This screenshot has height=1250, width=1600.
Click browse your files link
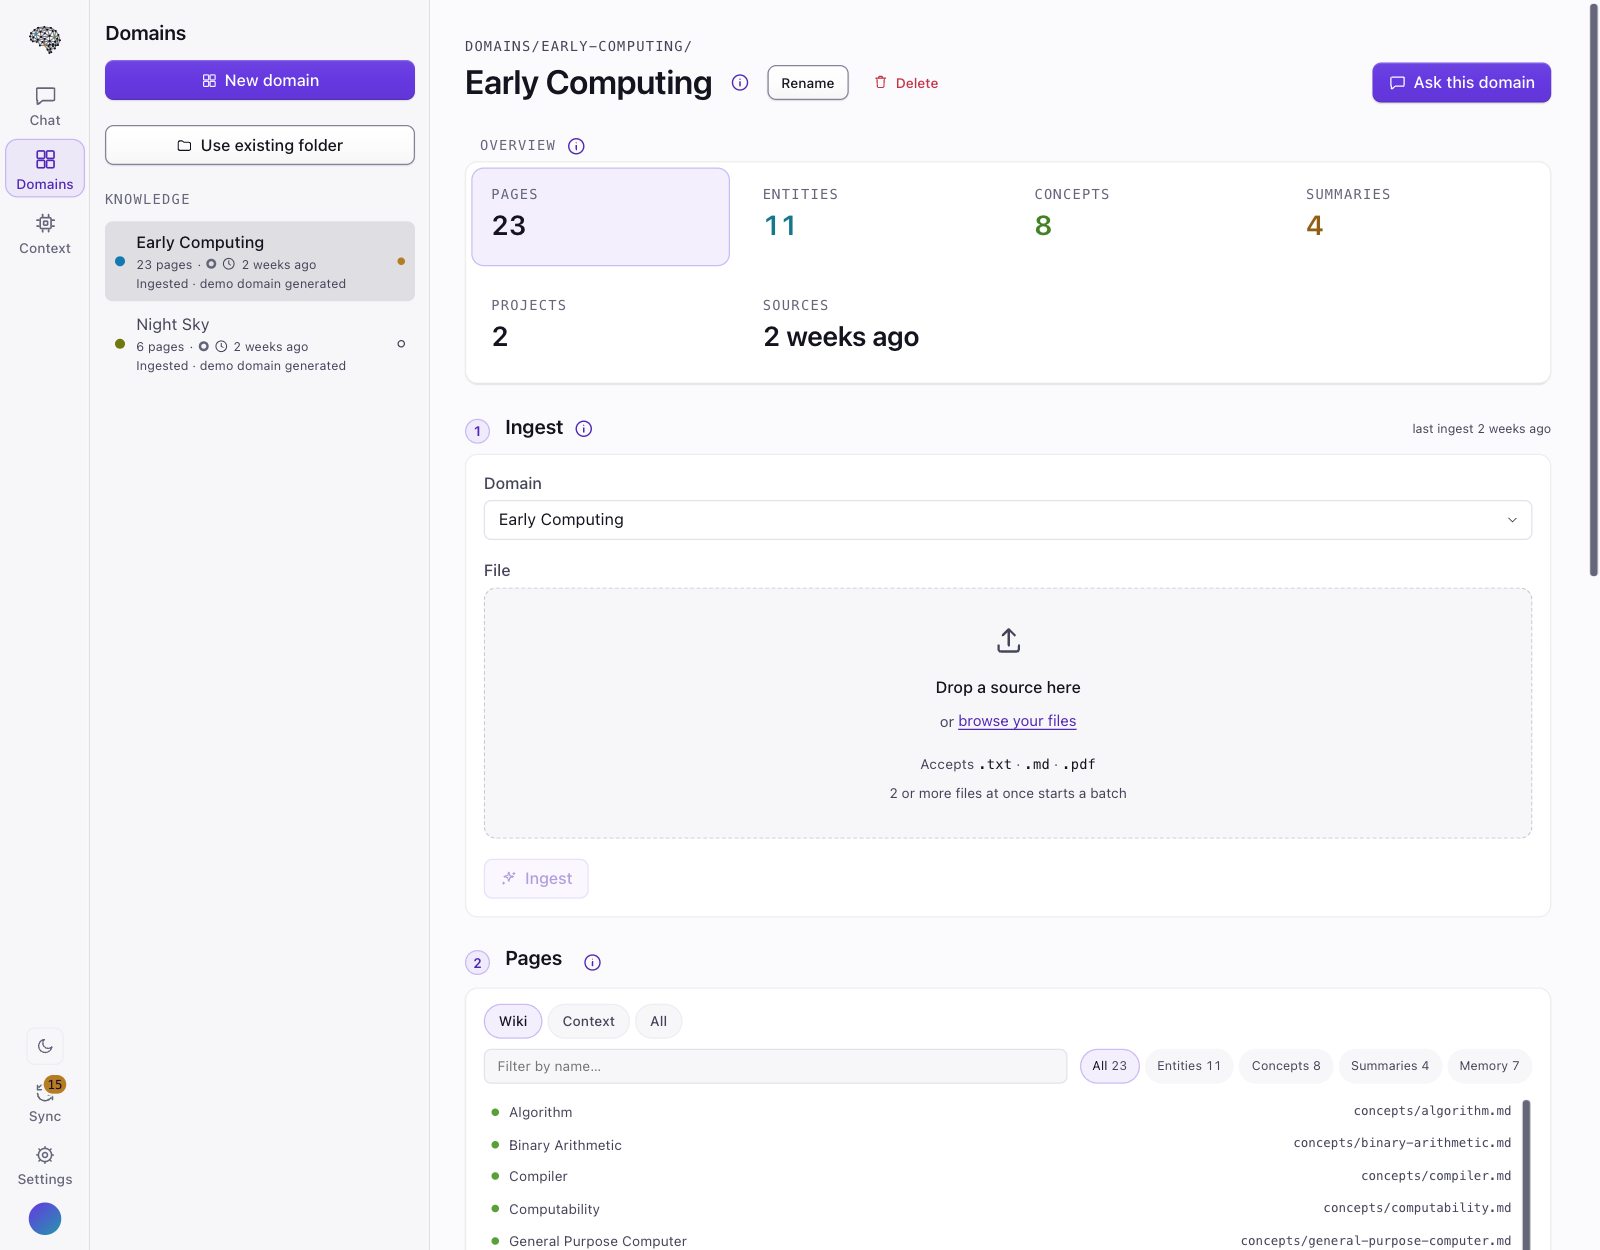tap(1017, 721)
